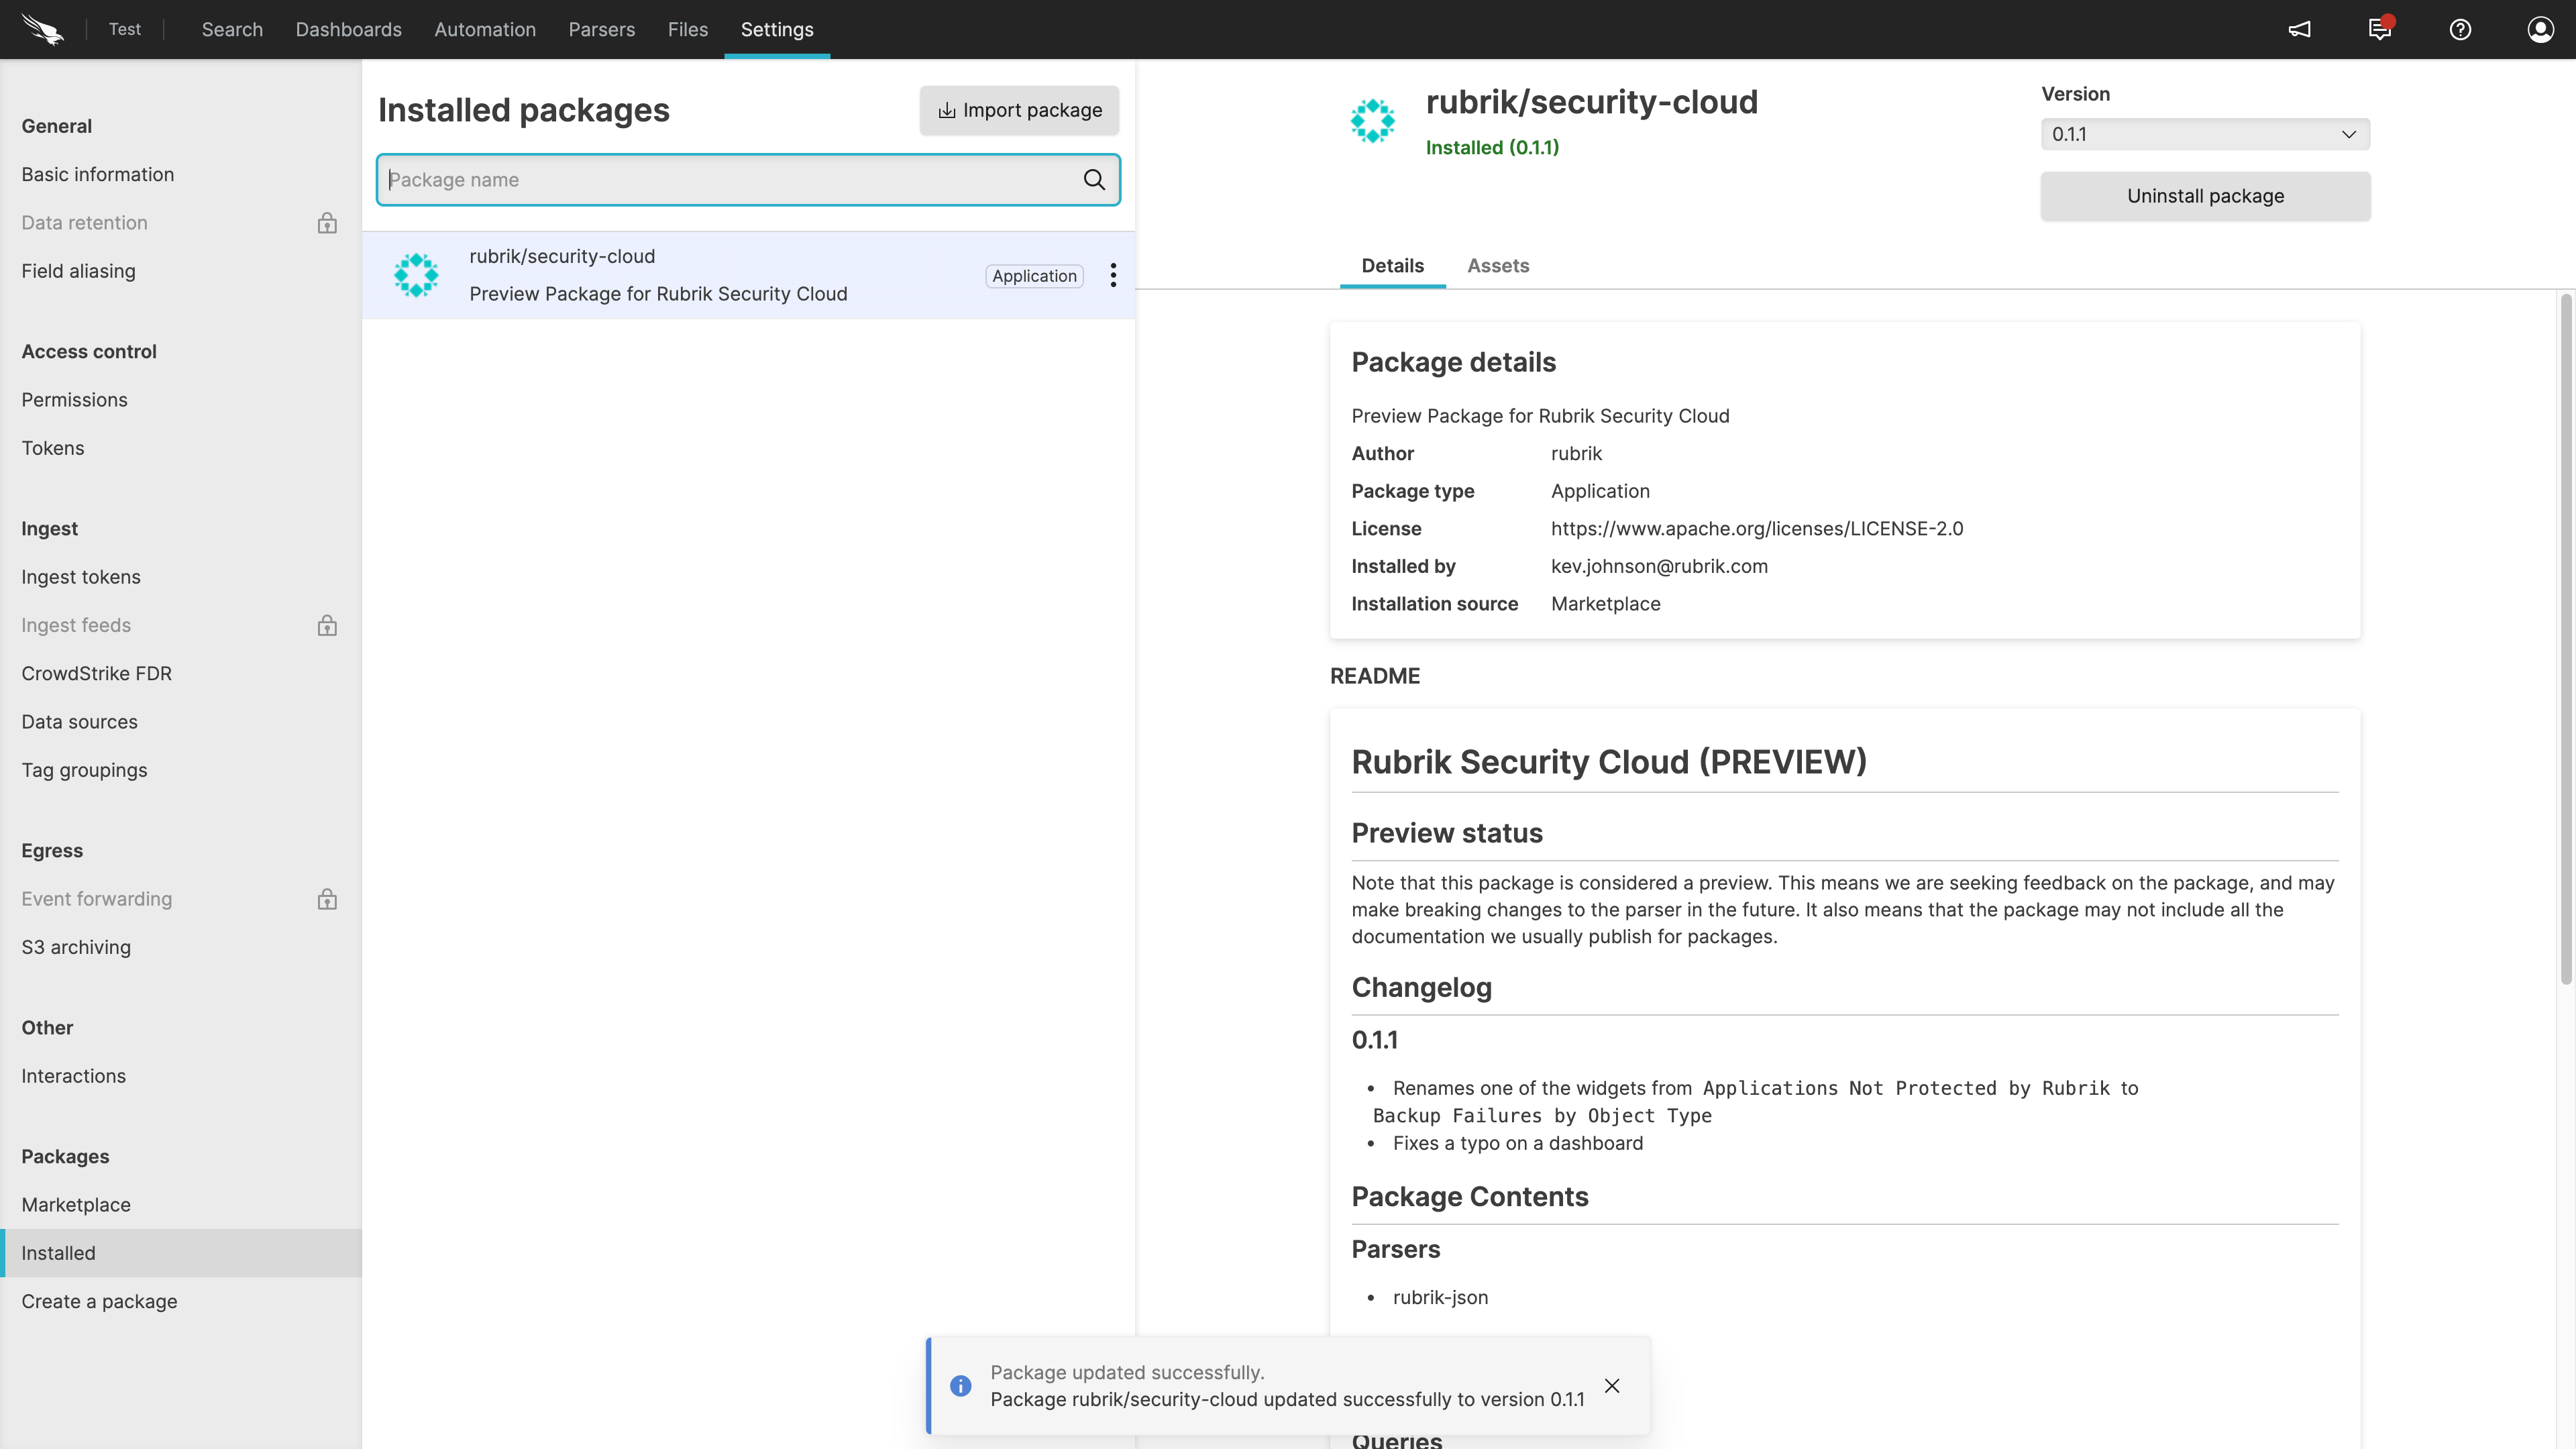Click the lock icon beside Data retention
This screenshot has width=2576, height=1449.
pos(327,223)
